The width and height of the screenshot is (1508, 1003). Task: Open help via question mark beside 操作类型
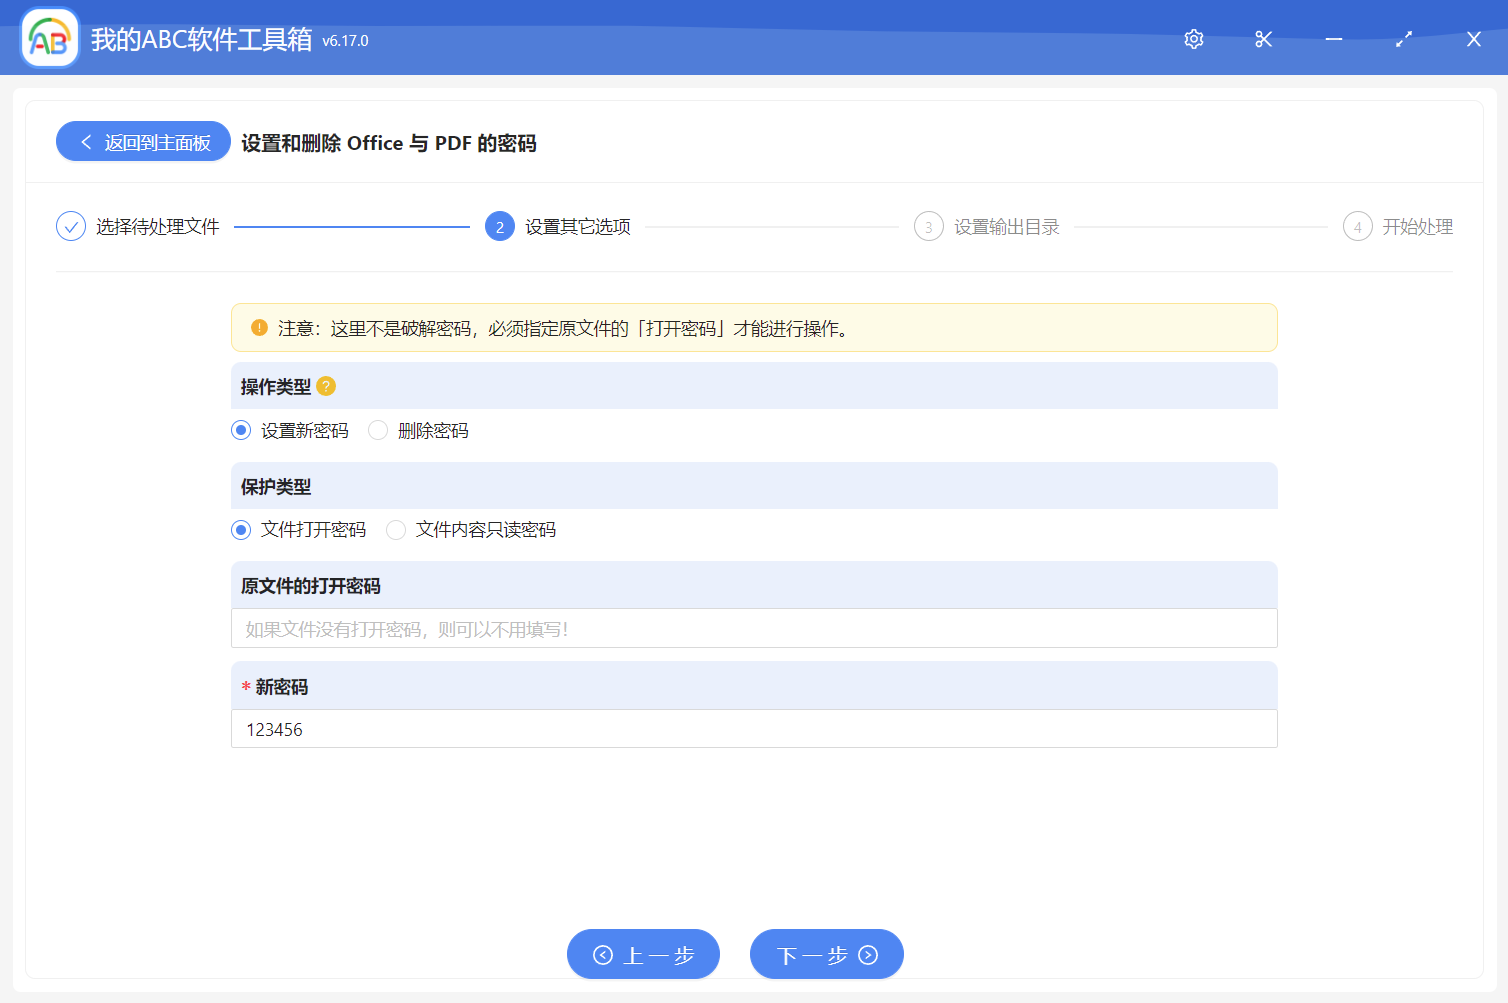pyautogui.click(x=326, y=386)
